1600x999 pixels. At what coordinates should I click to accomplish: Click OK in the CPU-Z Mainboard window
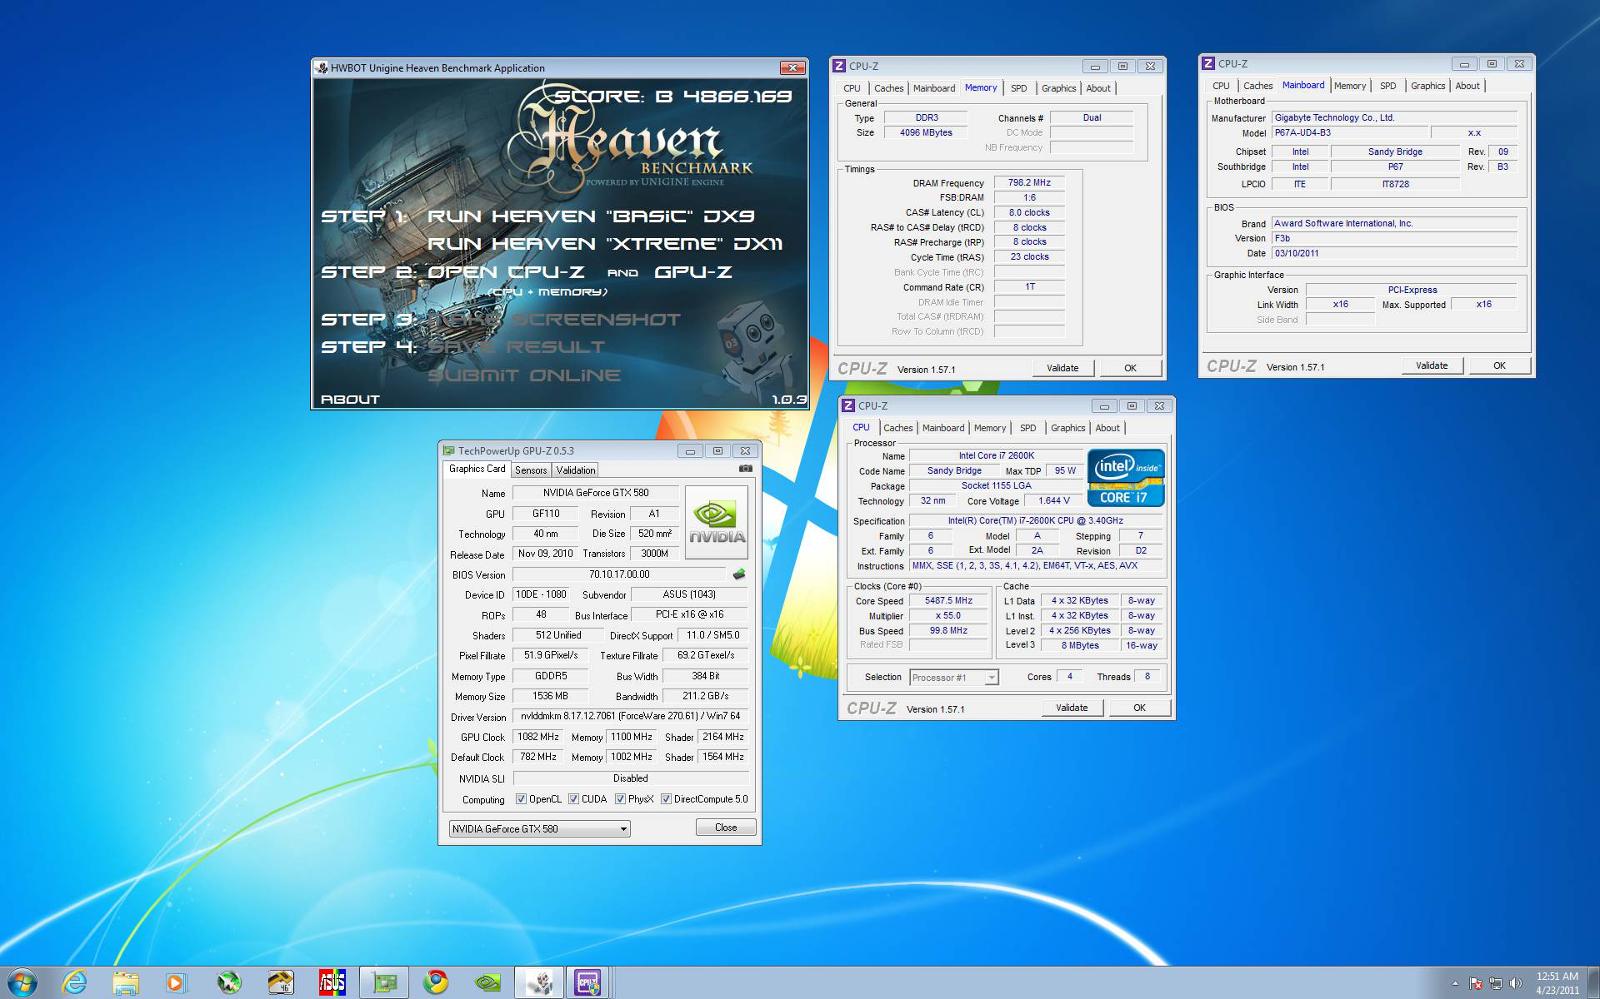click(x=1499, y=366)
